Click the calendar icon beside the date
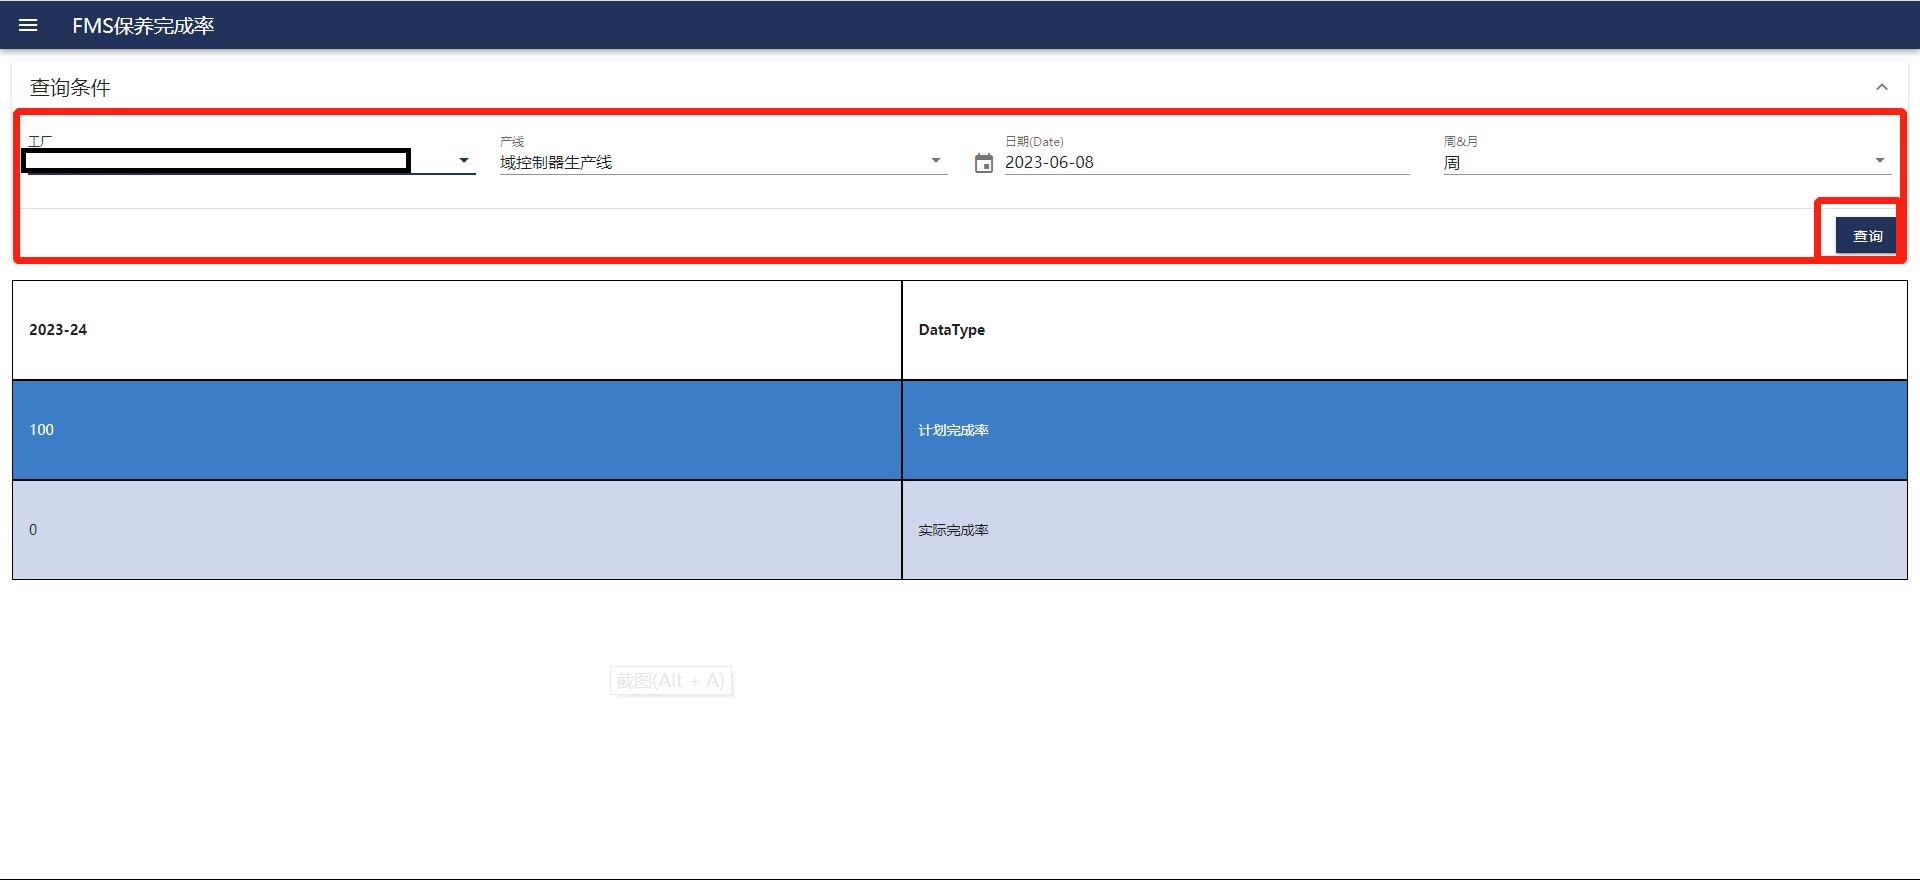 click(984, 163)
